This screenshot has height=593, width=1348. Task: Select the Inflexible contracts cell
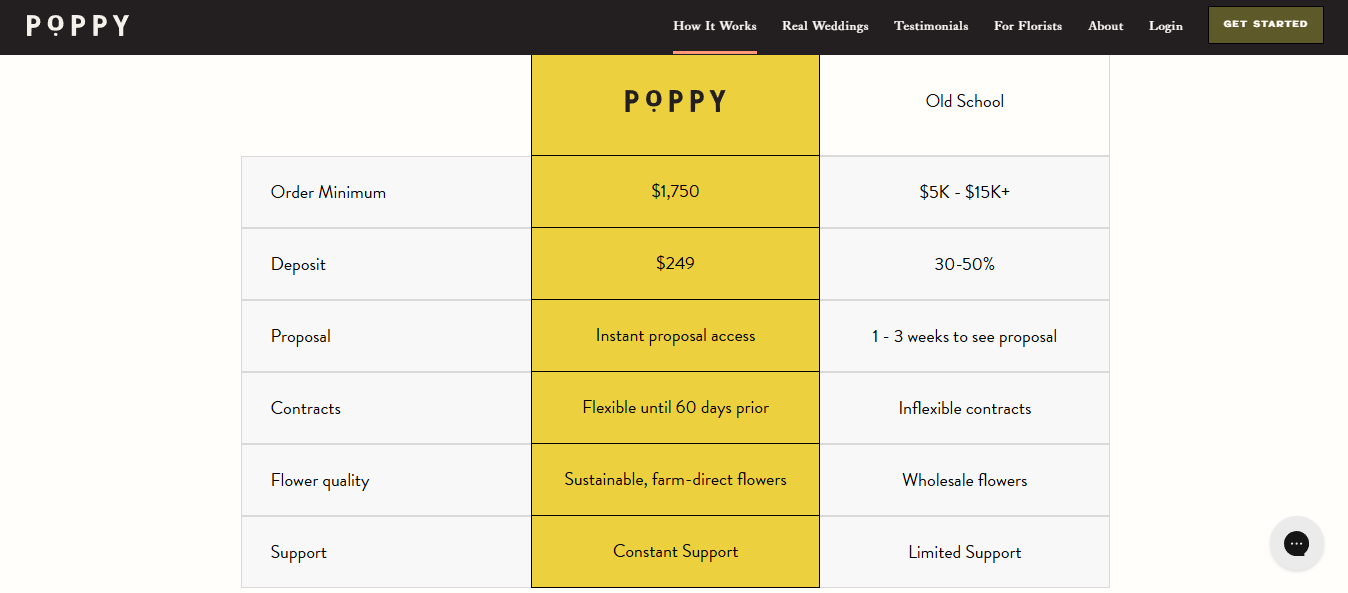click(x=965, y=408)
